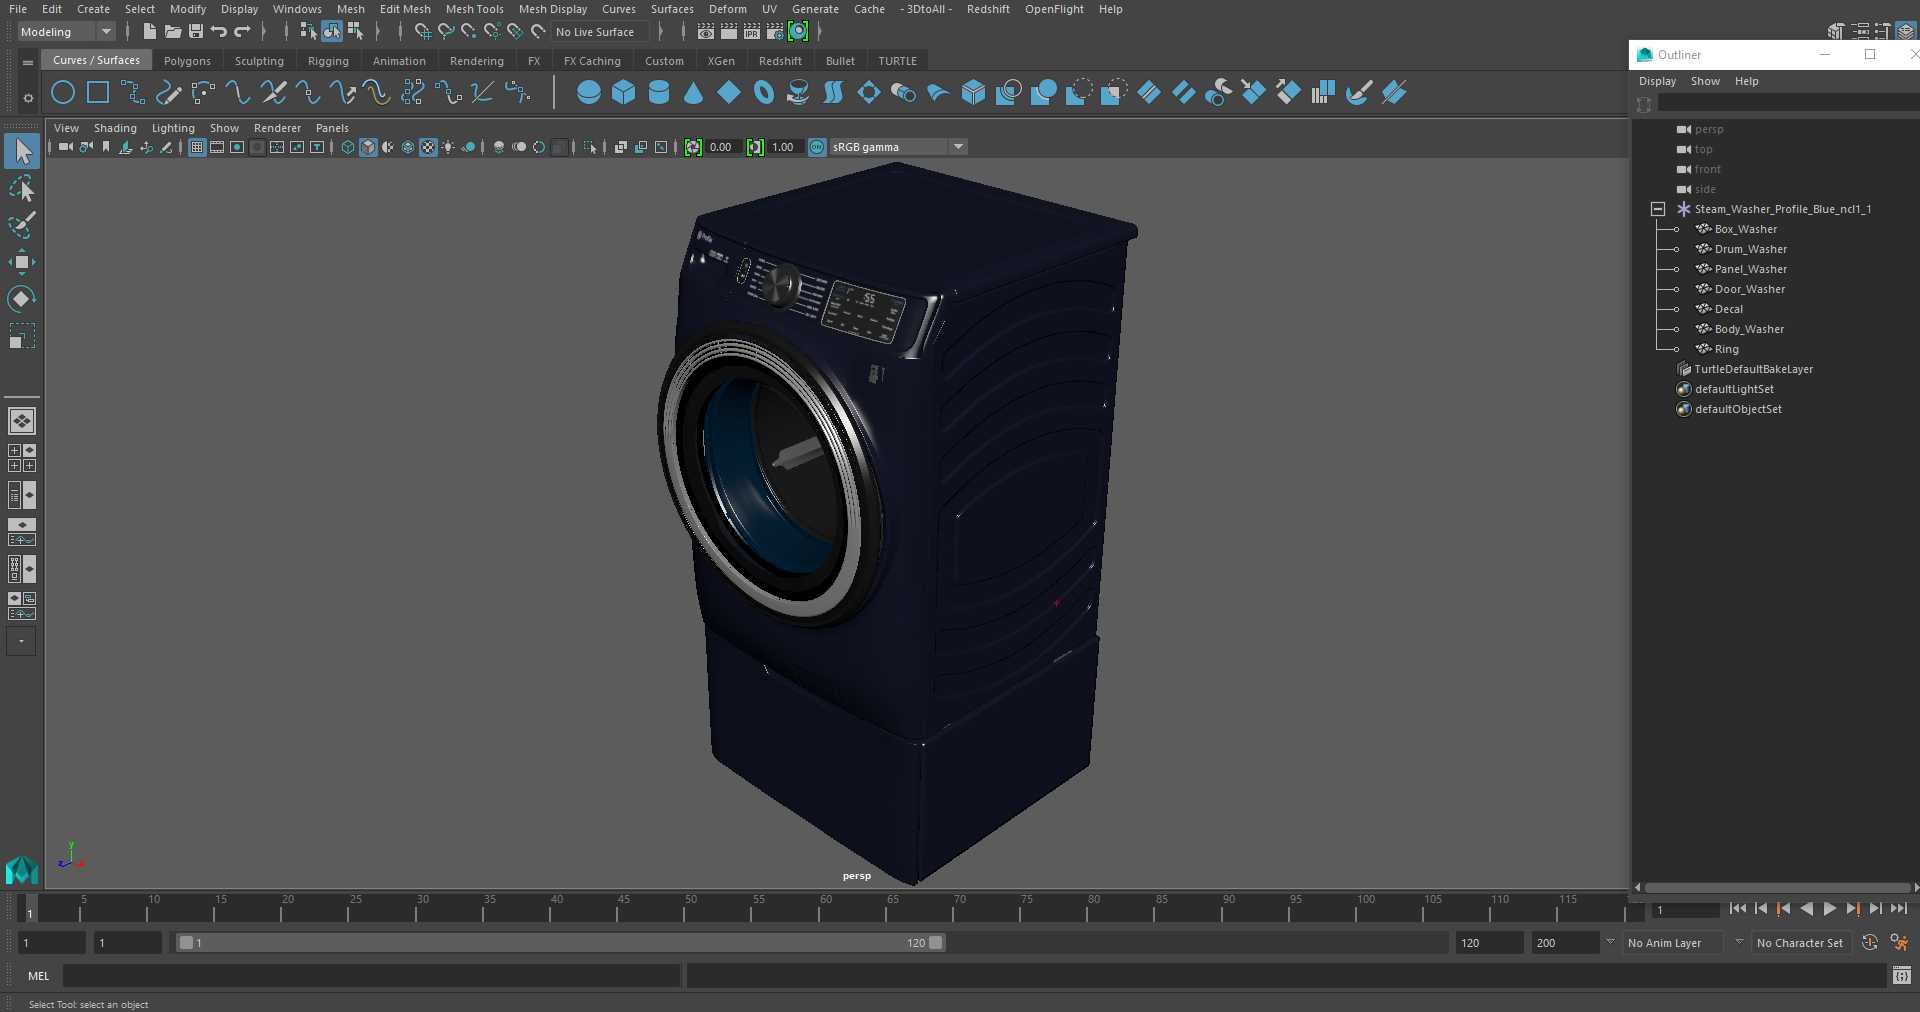Select the Drum_Washer node in Outliner

tap(1750, 249)
